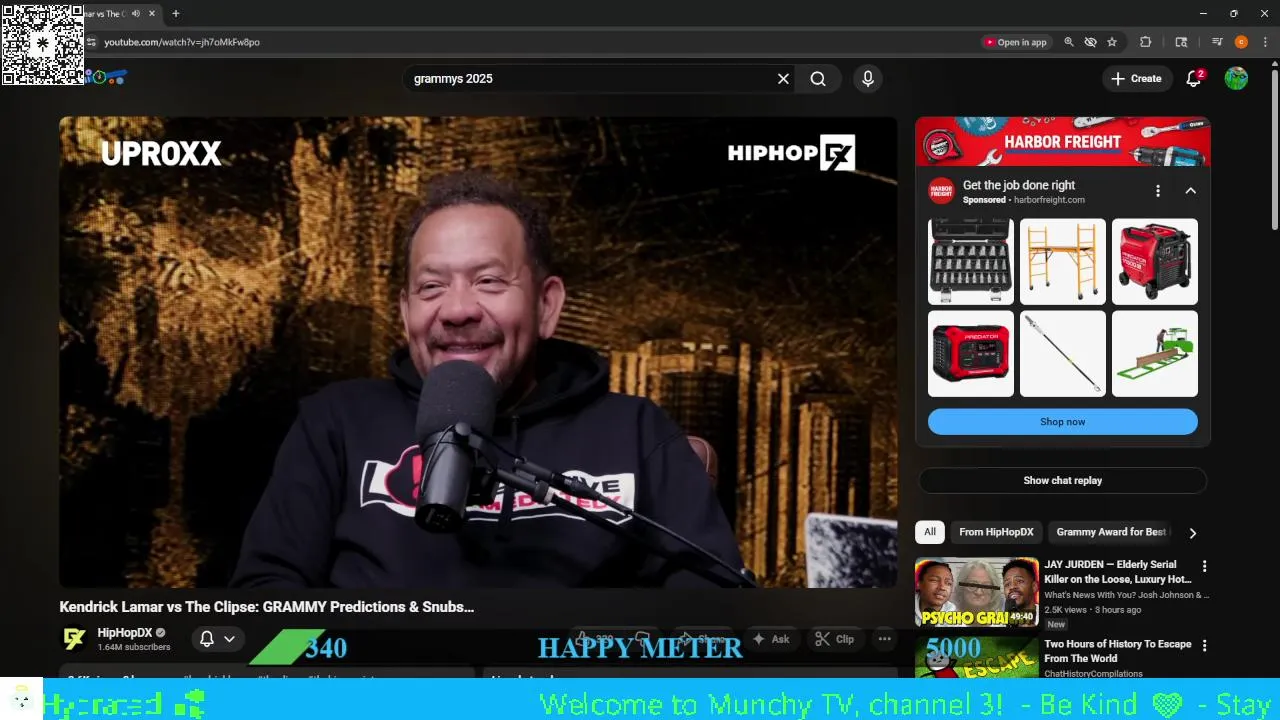The width and height of the screenshot is (1280, 720).
Task: Click the video player to pause
Action: tap(478, 352)
